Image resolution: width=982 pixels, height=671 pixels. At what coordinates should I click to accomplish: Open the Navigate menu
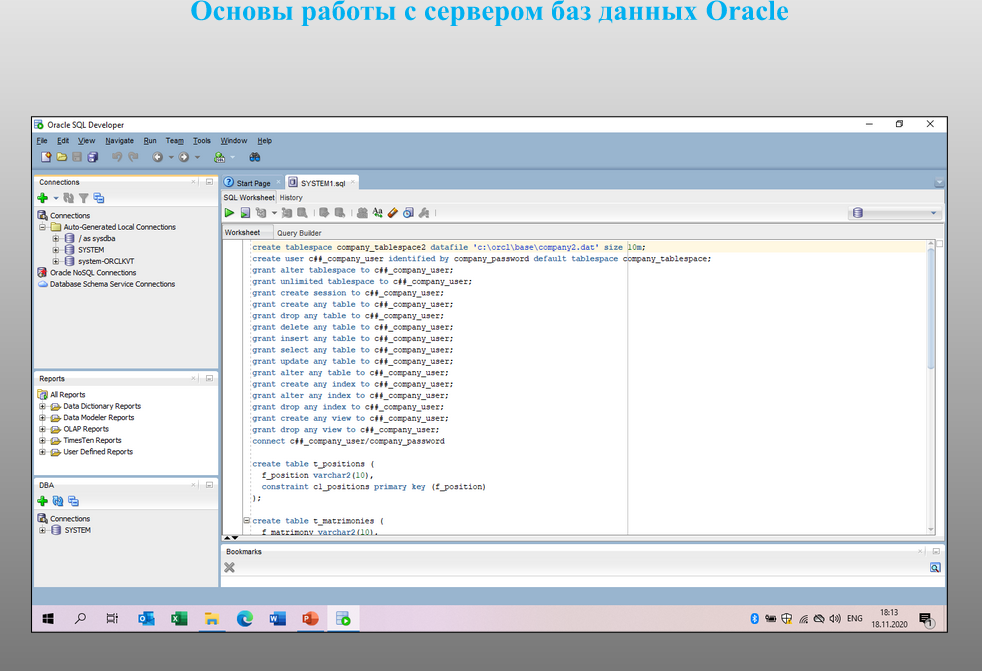[120, 141]
